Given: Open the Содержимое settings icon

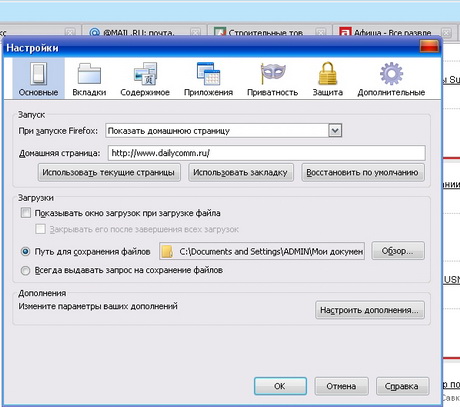Looking at the screenshot, I should tap(145, 74).
